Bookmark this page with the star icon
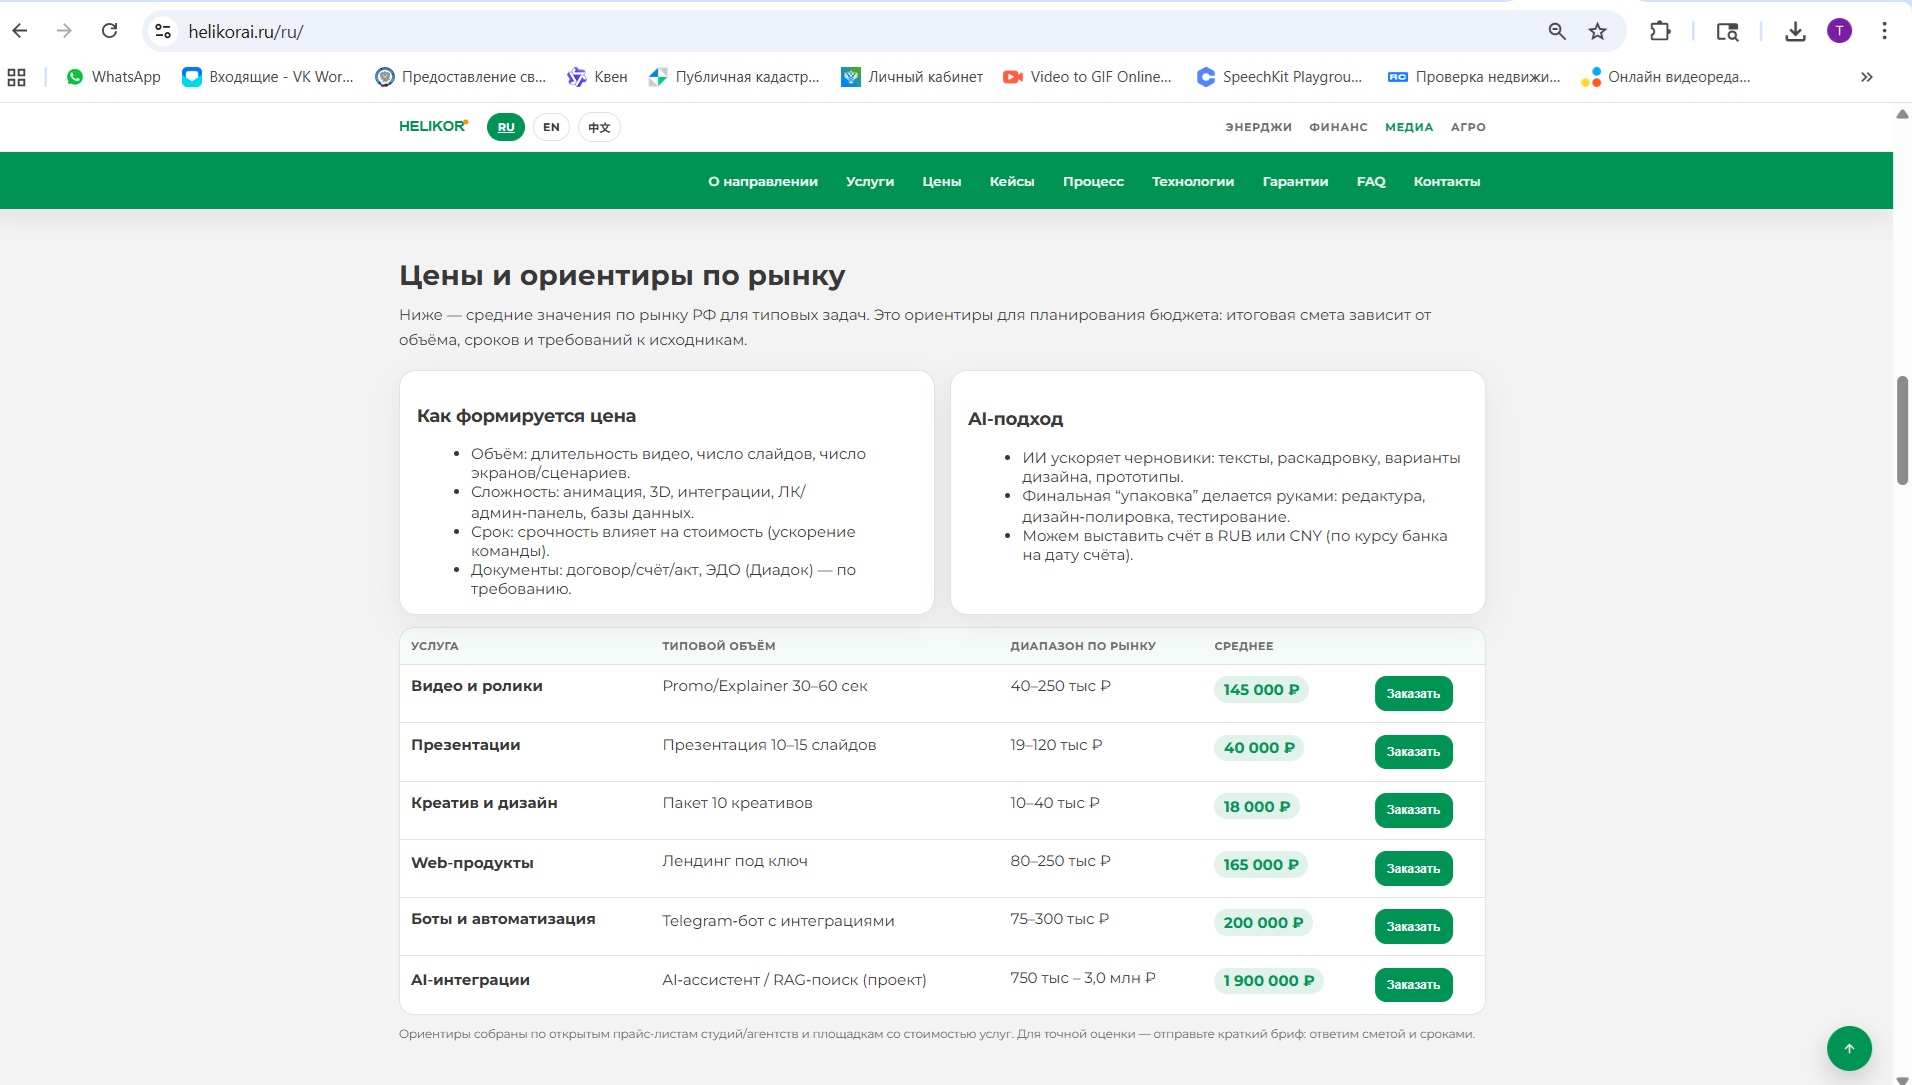1912x1085 pixels. pos(1598,31)
